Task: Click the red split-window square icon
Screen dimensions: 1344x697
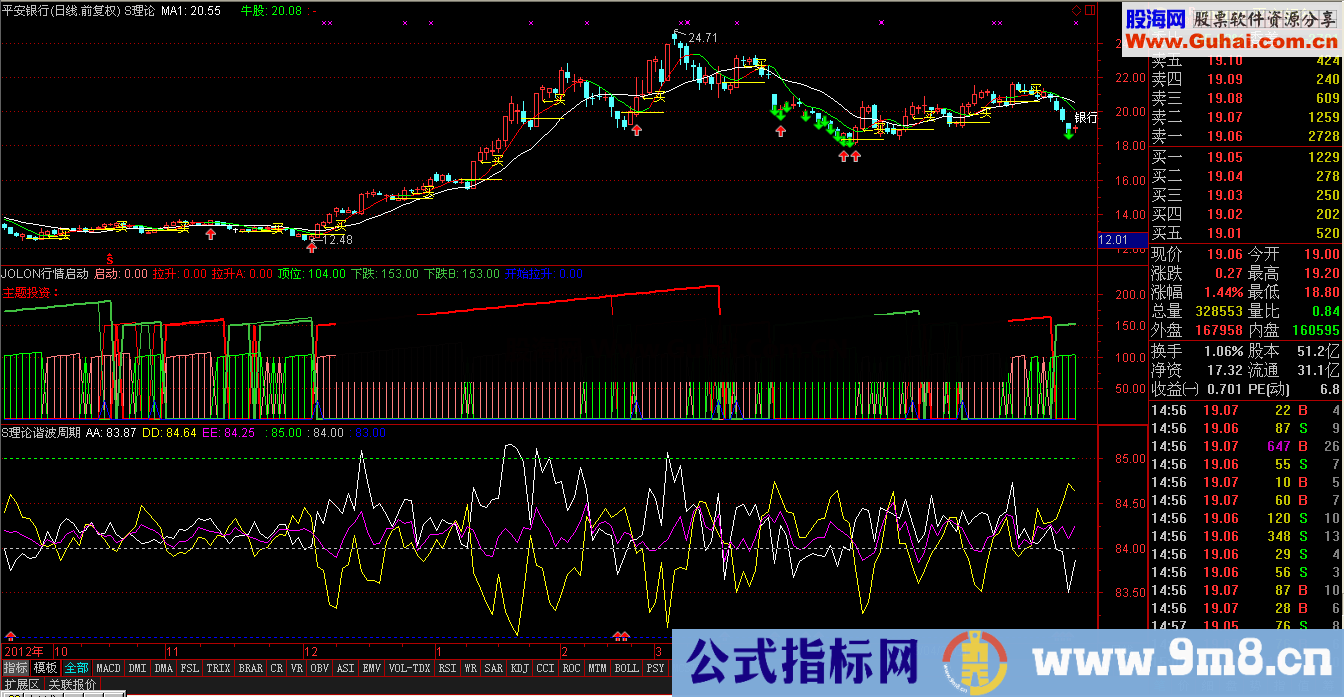Action: 1089,10
